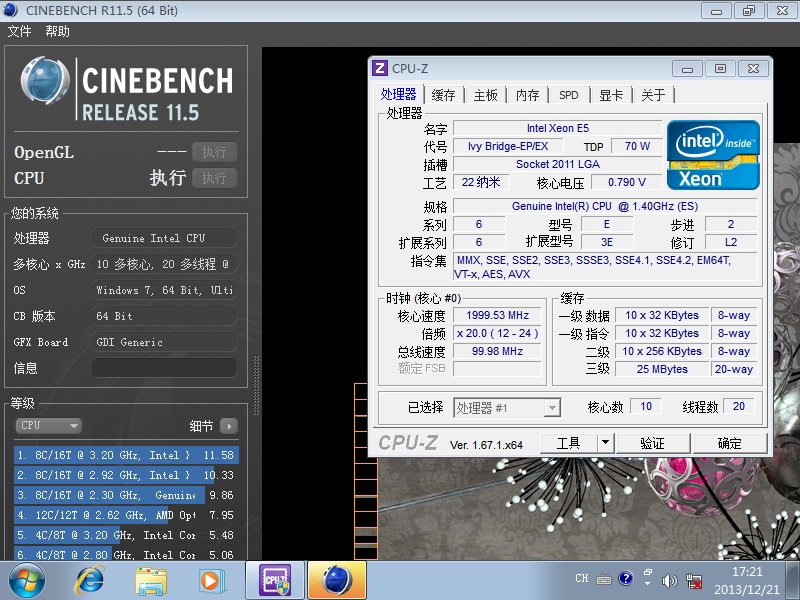Click the 处理器 field Genuine Intel CPU
Screen dimensions: 800x600
pyautogui.click(x=164, y=238)
